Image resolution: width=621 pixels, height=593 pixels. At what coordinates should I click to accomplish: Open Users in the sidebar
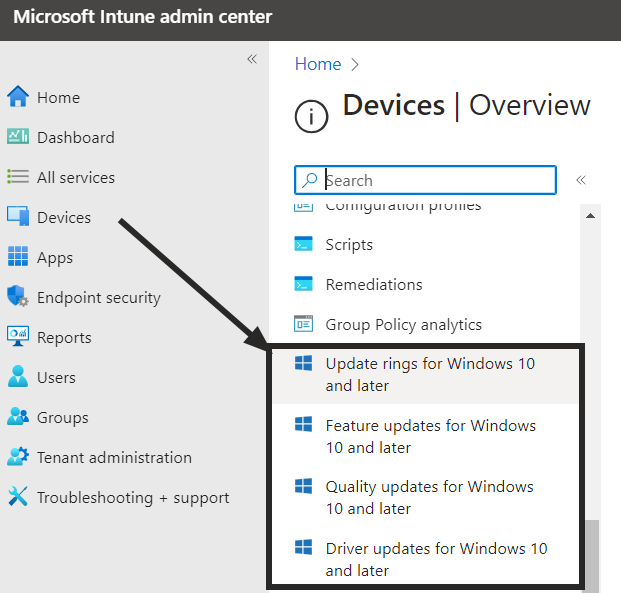(x=56, y=378)
